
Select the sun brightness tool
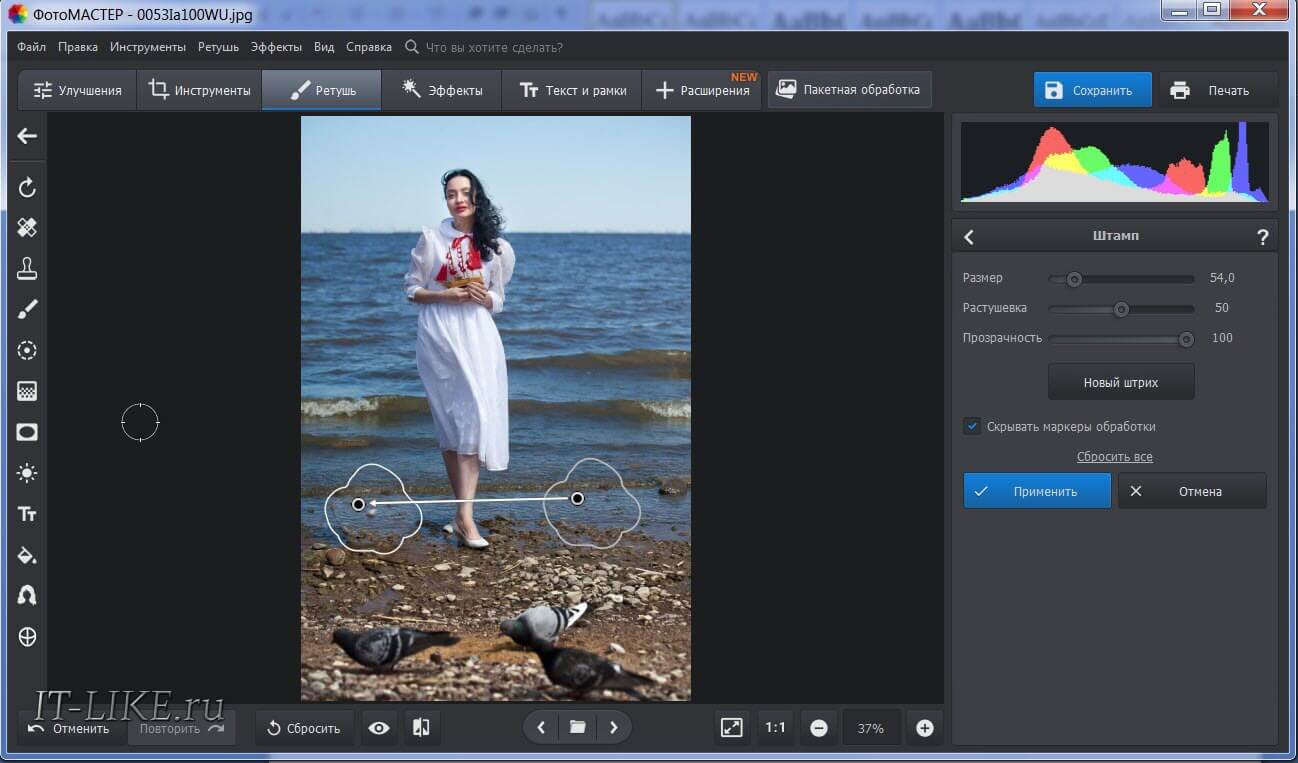tap(27, 473)
